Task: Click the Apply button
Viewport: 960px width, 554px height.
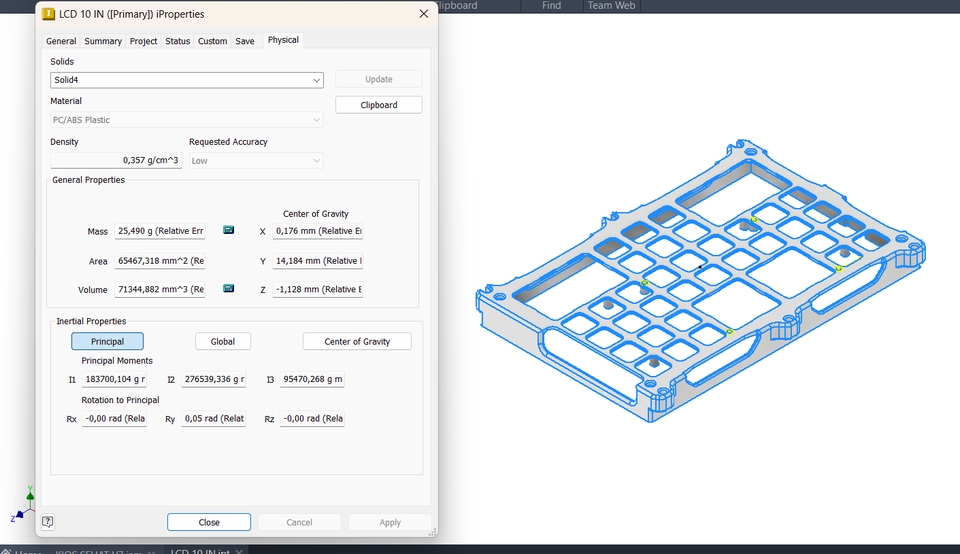Action: [390, 522]
